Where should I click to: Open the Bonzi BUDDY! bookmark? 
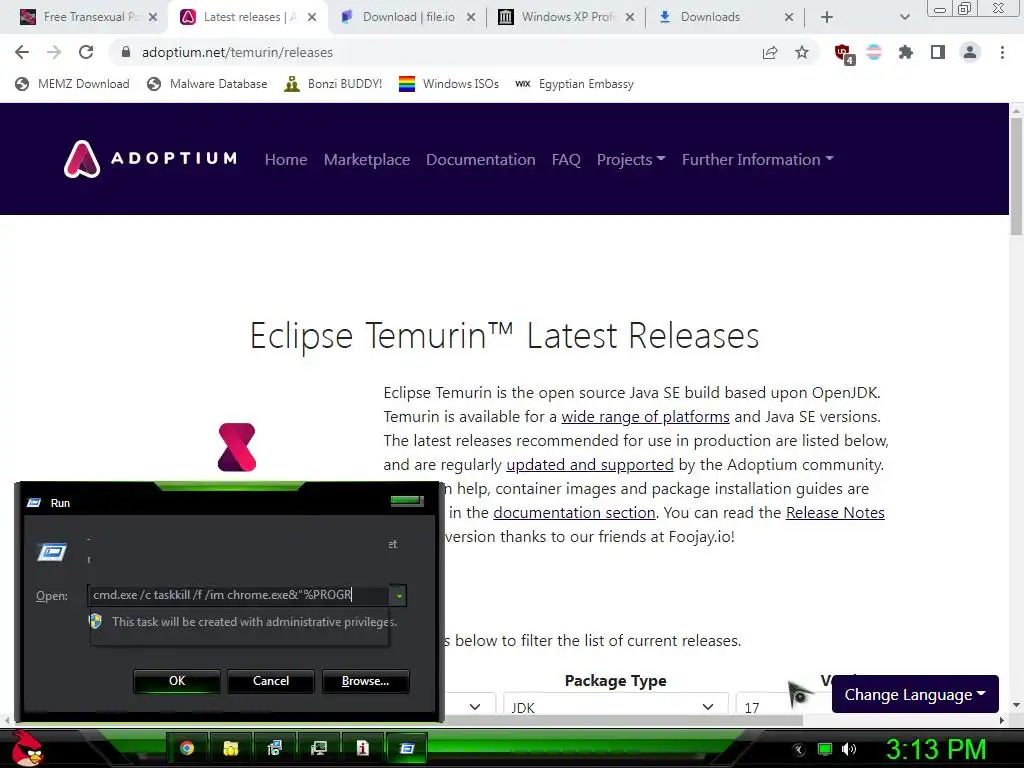click(x=333, y=84)
